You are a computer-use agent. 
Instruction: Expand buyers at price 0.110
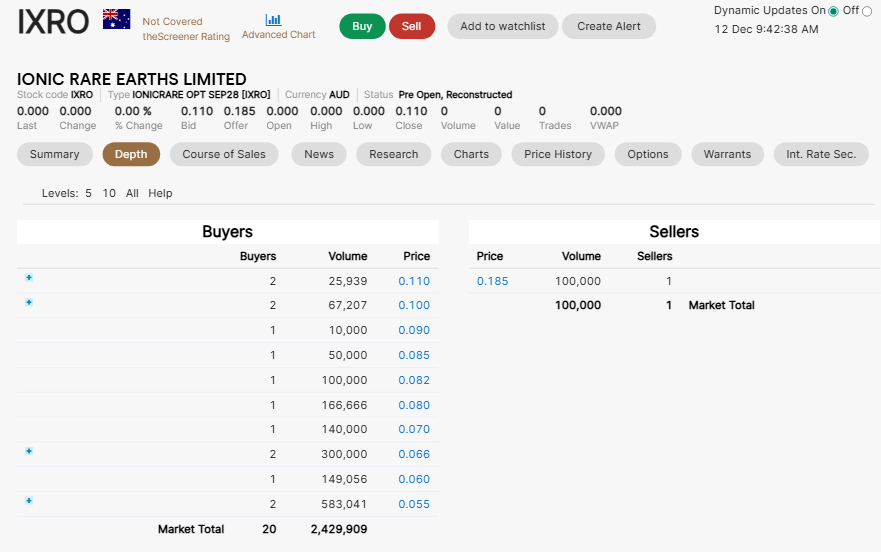[29, 277]
